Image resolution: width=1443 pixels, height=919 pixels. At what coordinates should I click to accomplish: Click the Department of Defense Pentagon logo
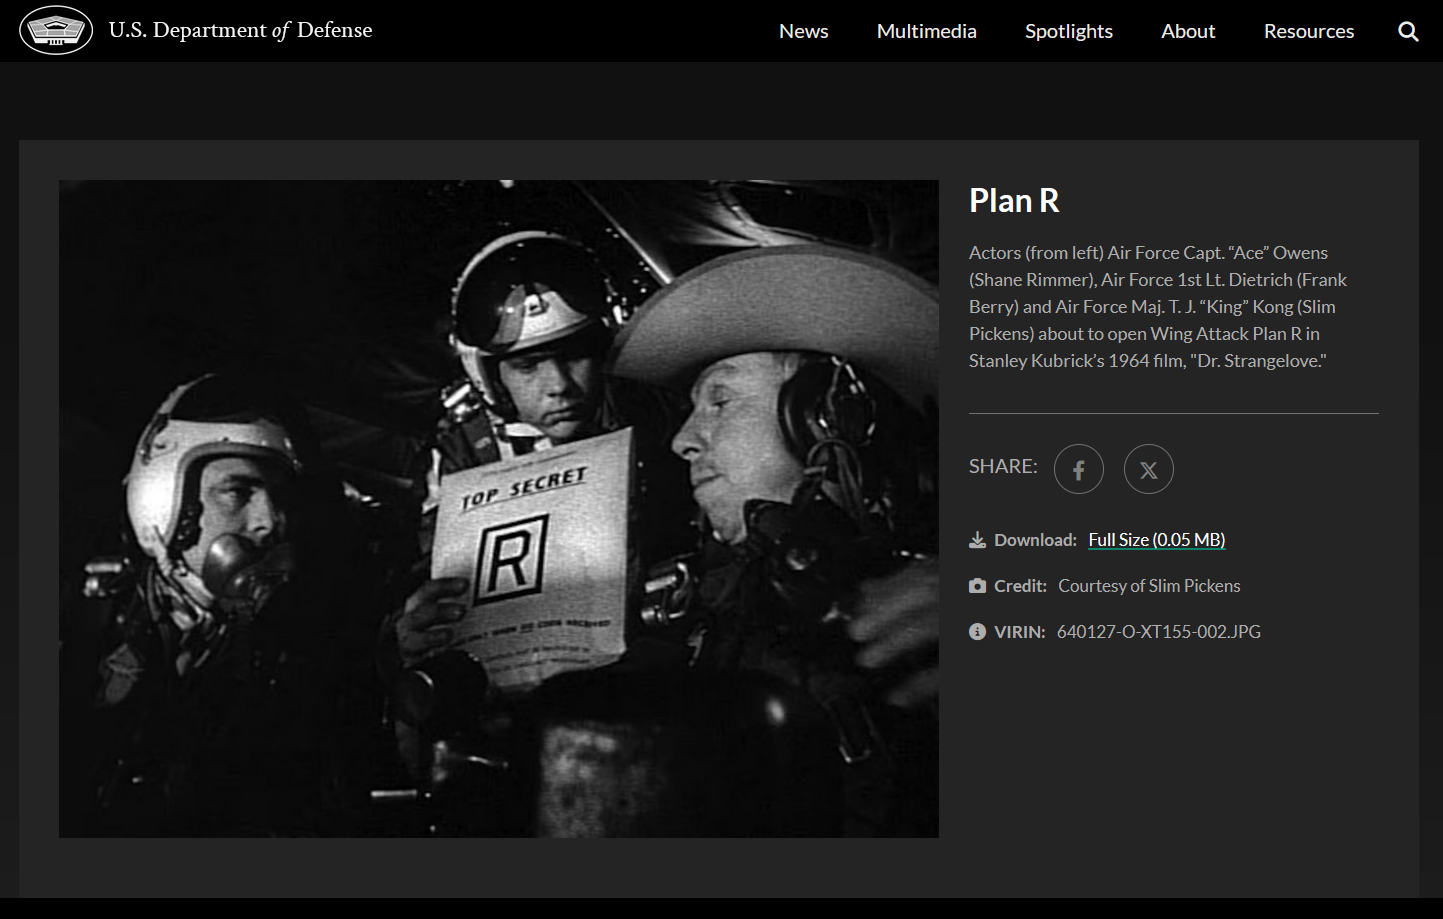[56, 30]
